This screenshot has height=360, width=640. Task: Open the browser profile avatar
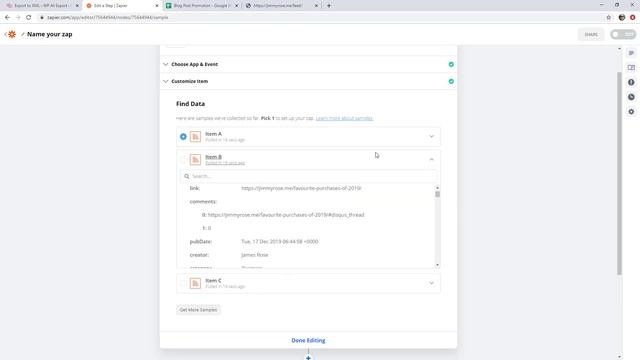(622, 18)
